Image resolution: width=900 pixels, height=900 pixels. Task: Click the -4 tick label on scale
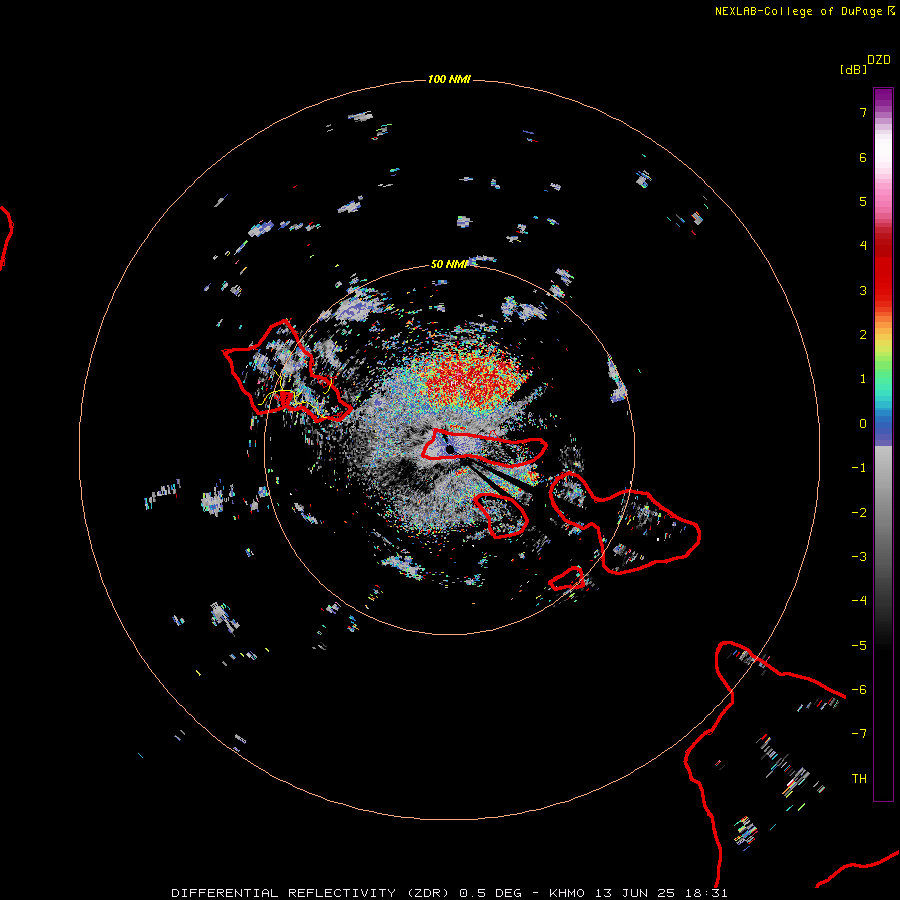coord(859,601)
